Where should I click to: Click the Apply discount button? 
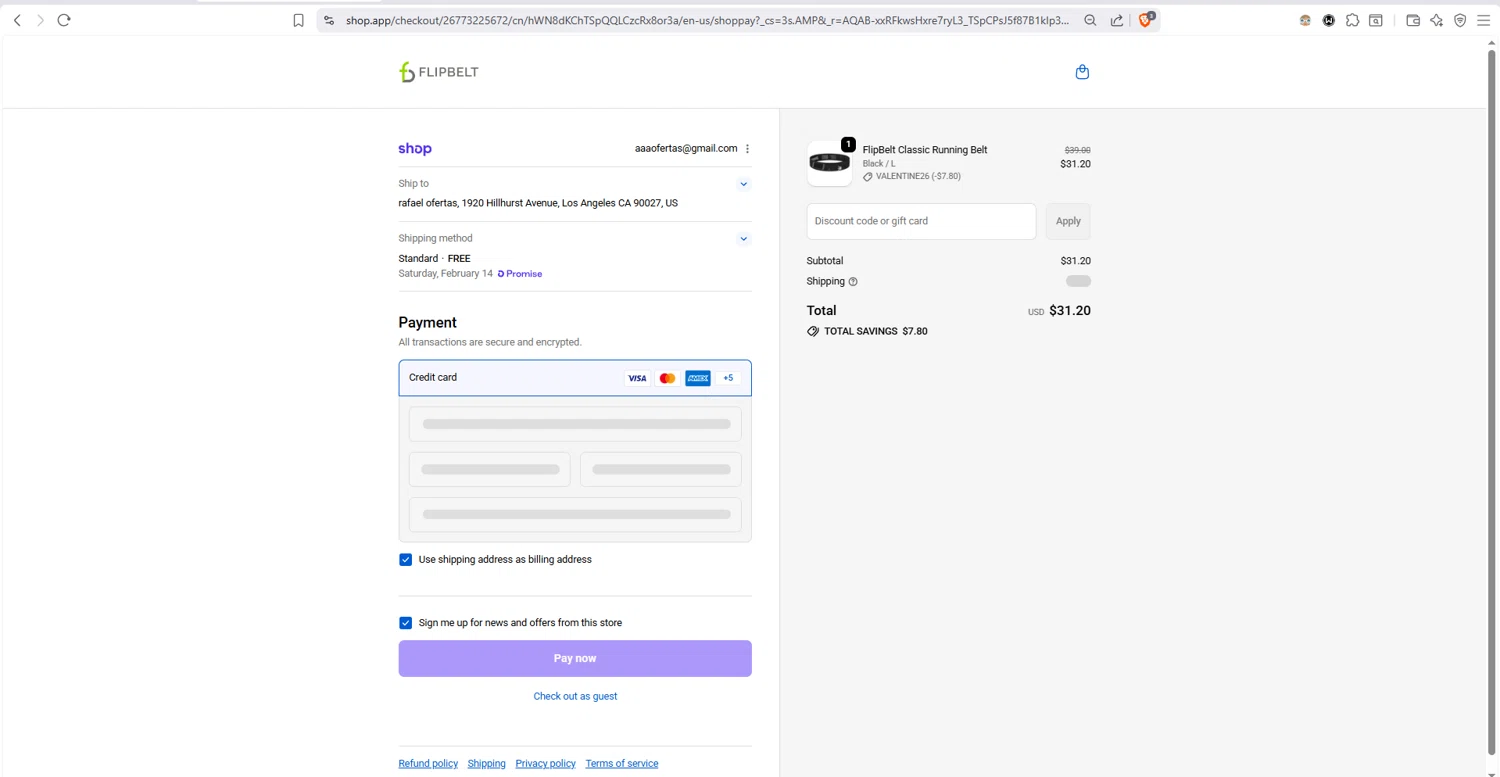pos(1068,221)
